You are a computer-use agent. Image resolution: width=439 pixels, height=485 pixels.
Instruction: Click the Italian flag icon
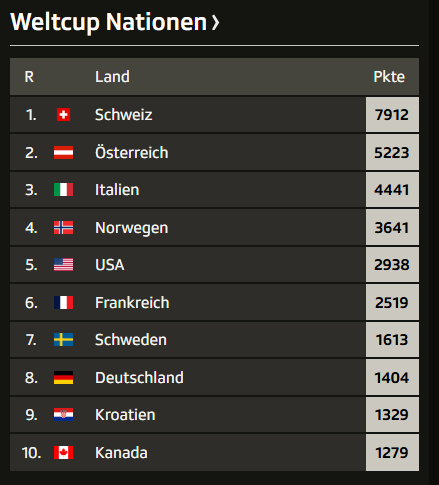(x=63, y=190)
